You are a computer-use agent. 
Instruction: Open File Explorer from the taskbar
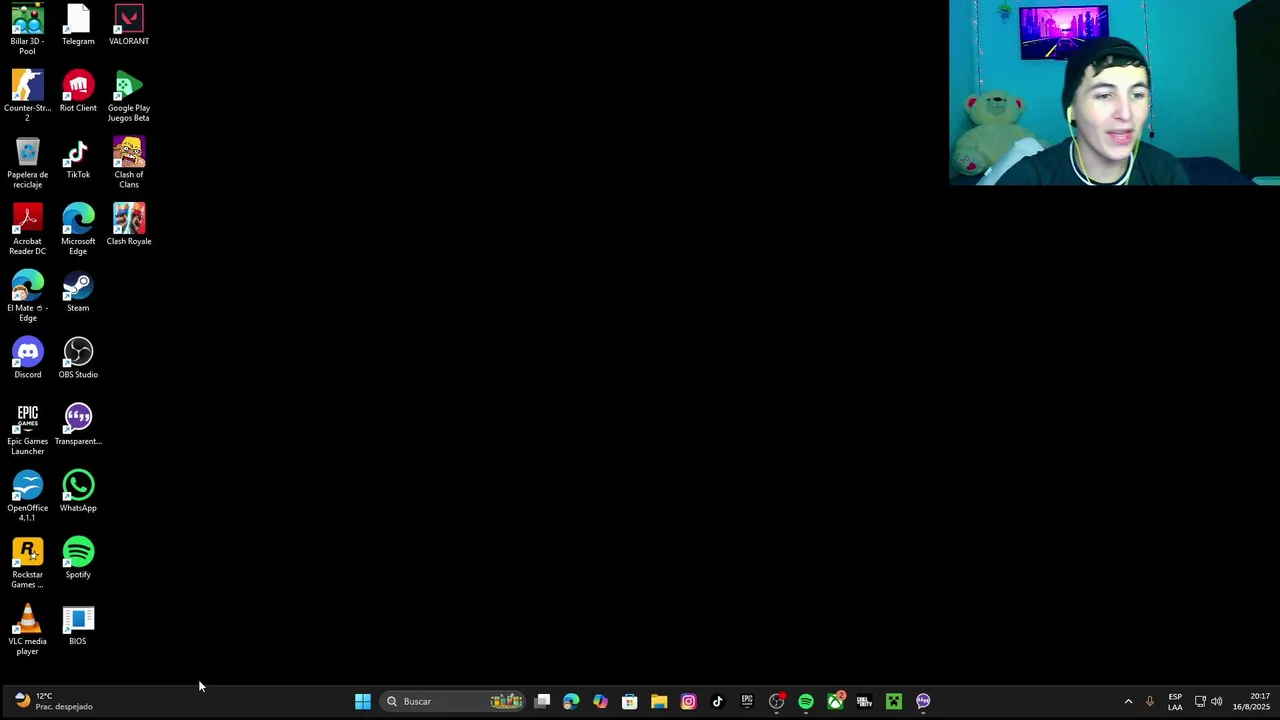[659, 702]
